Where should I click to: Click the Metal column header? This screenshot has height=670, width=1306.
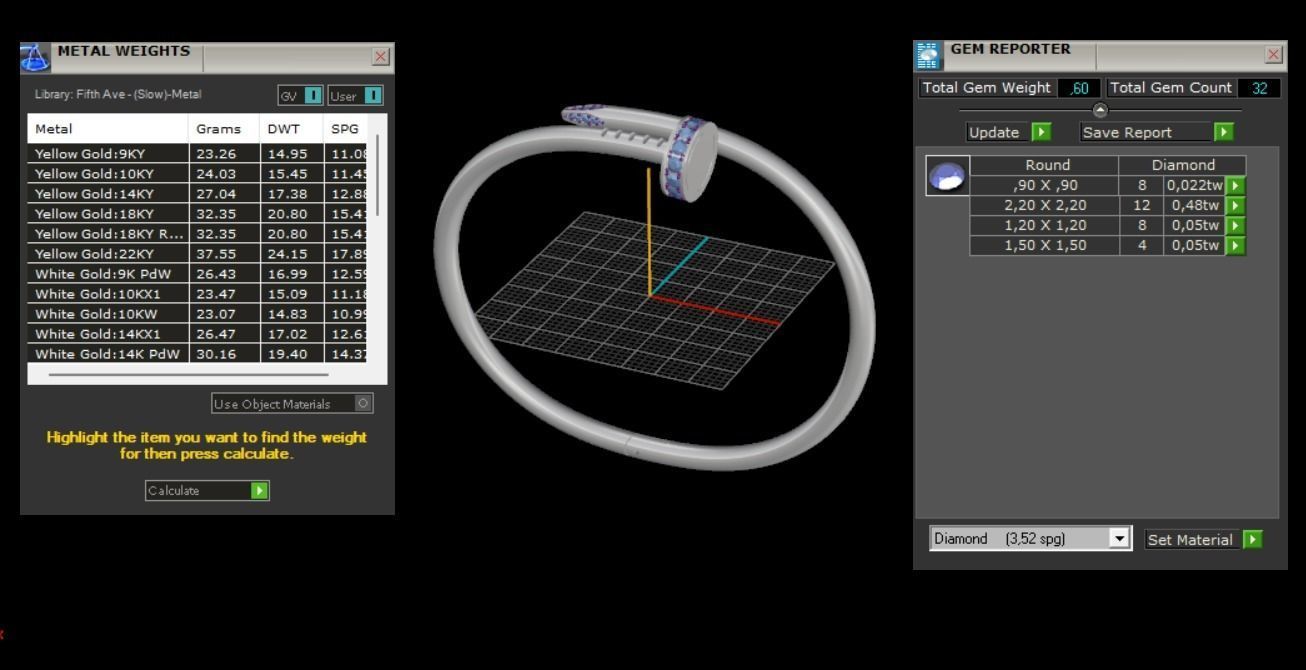point(108,129)
